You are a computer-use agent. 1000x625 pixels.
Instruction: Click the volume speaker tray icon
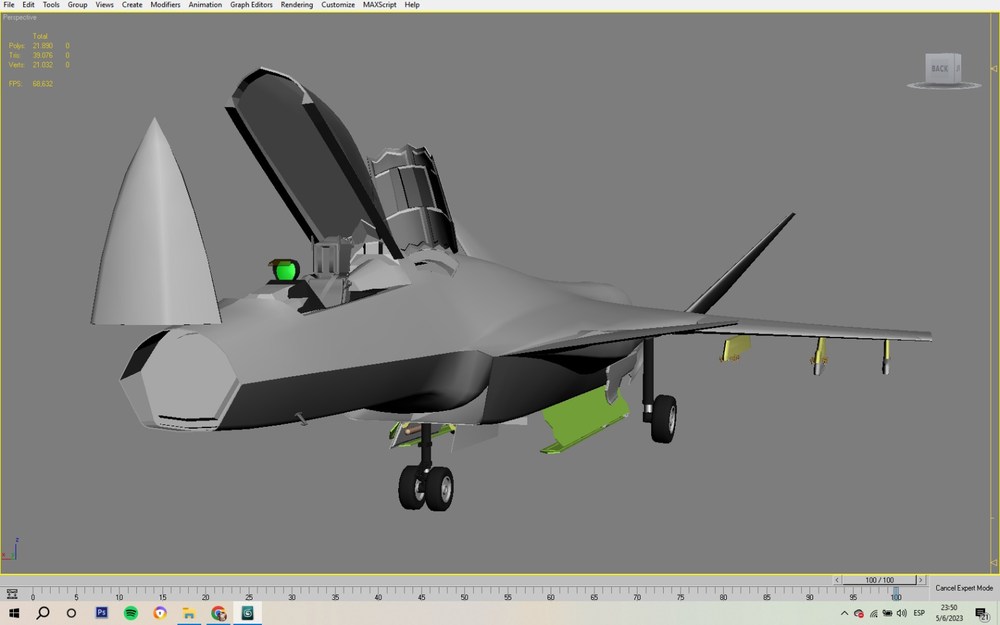click(901, 614)
